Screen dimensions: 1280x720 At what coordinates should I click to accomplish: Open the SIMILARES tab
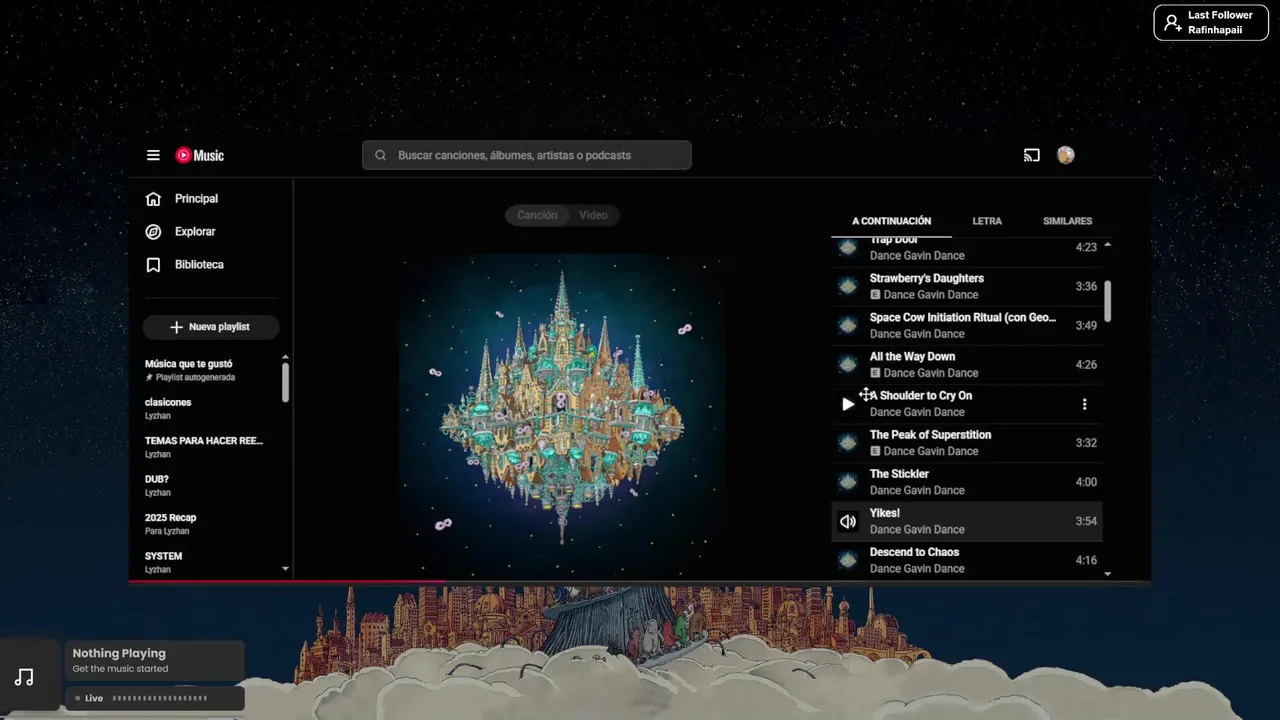click(x=1067, y=221)
